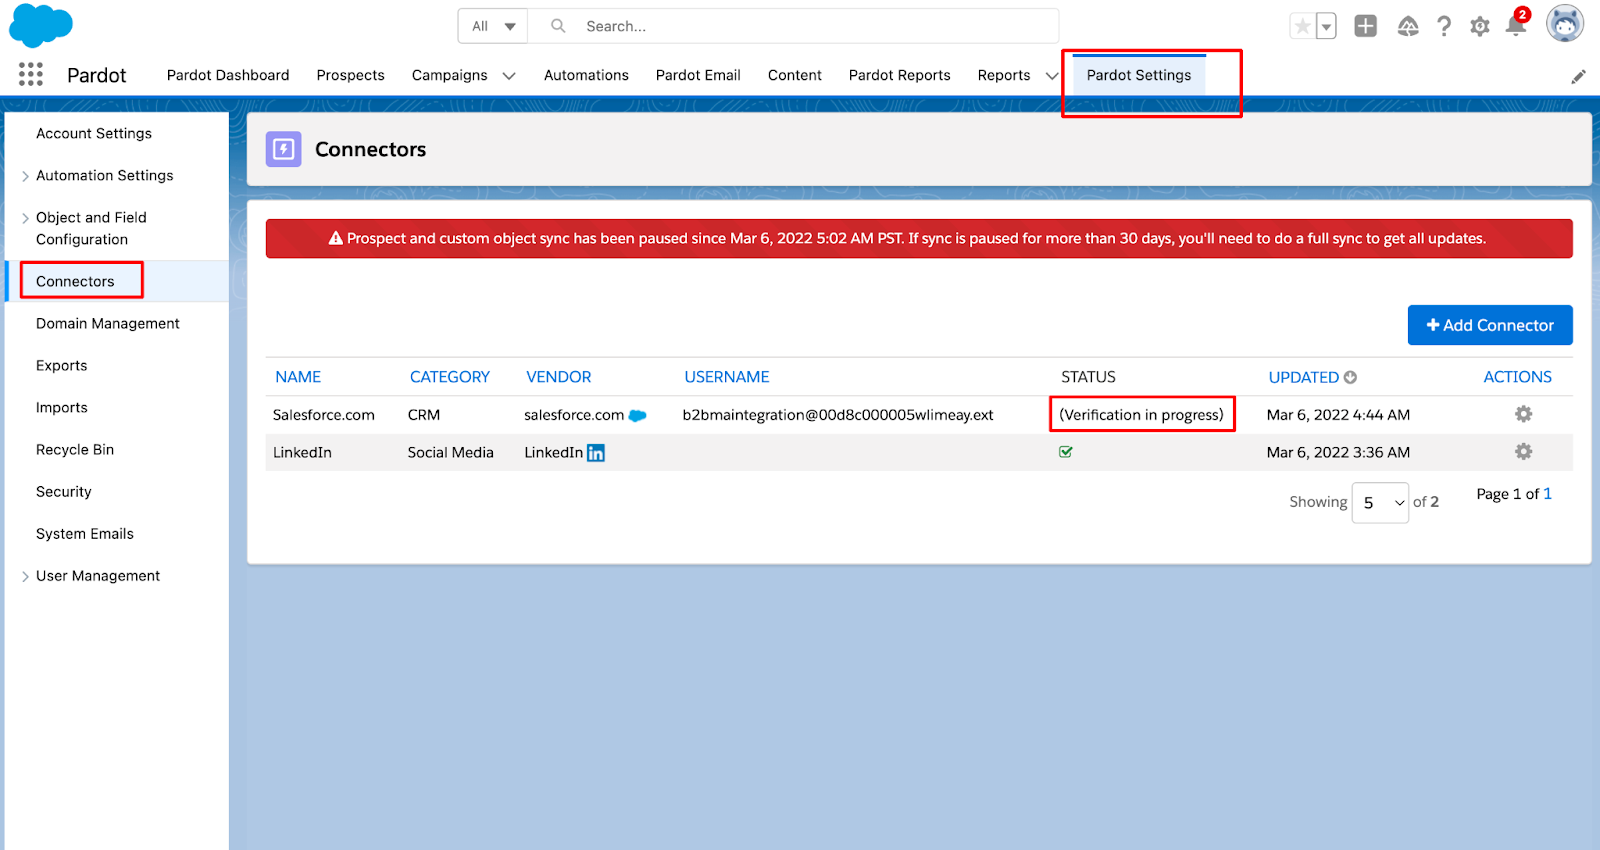Click the Connectors page header icon
Screen dimensions: 1600x850
(x=283, y=149)
